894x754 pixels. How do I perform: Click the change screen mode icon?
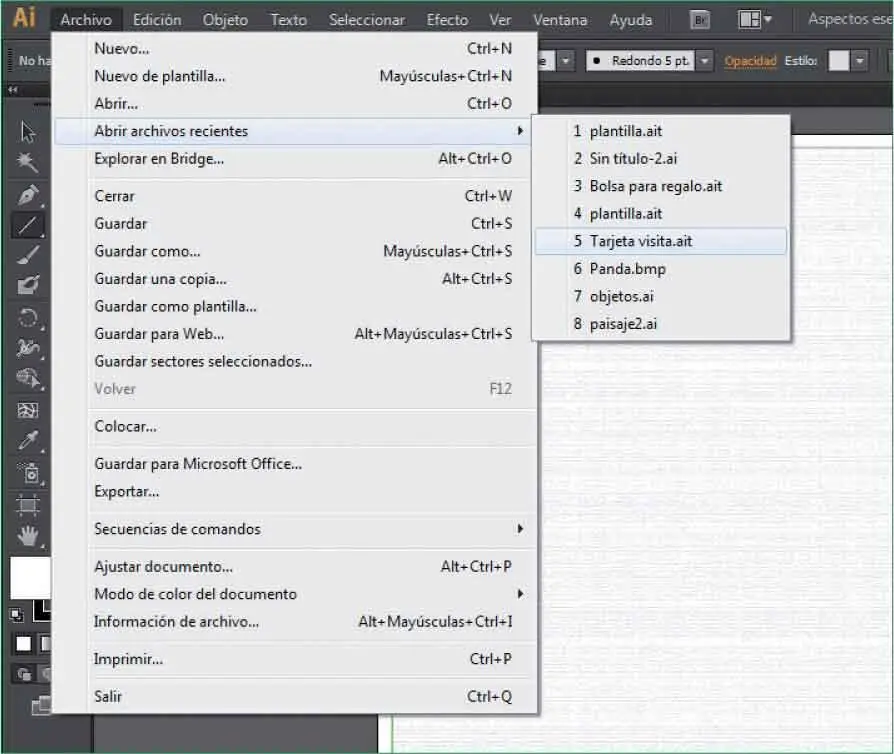point(41,706)
